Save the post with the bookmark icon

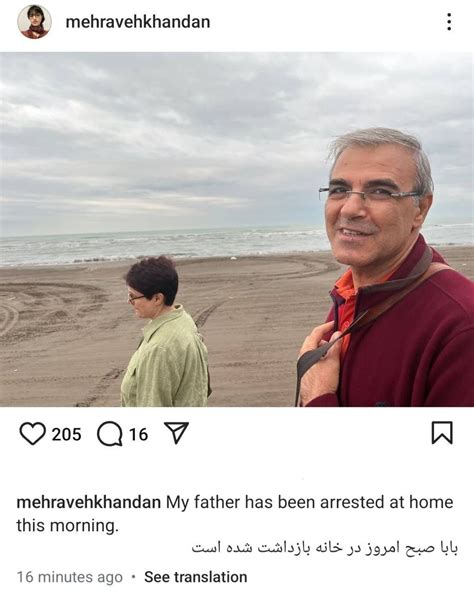pyautogui.click(x=442, y=433)
